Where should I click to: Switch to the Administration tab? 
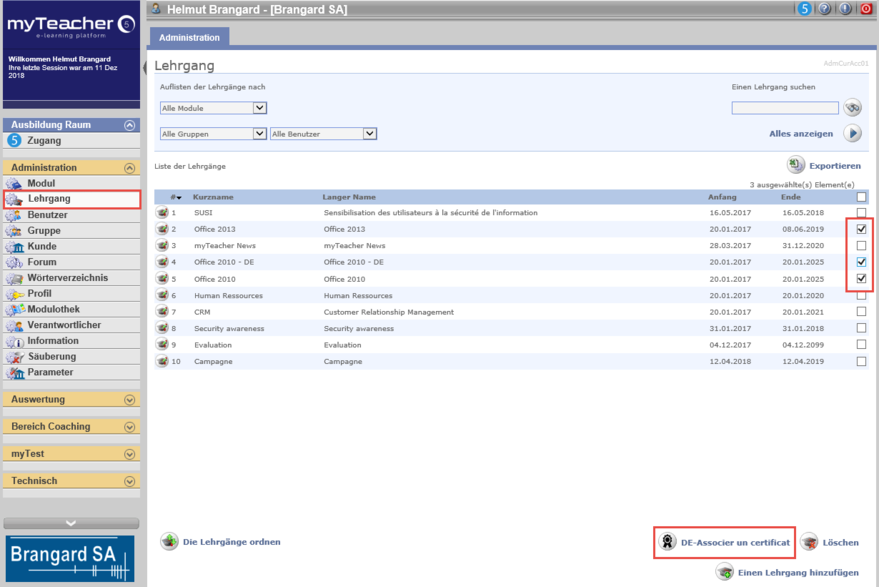pos(189,38)
